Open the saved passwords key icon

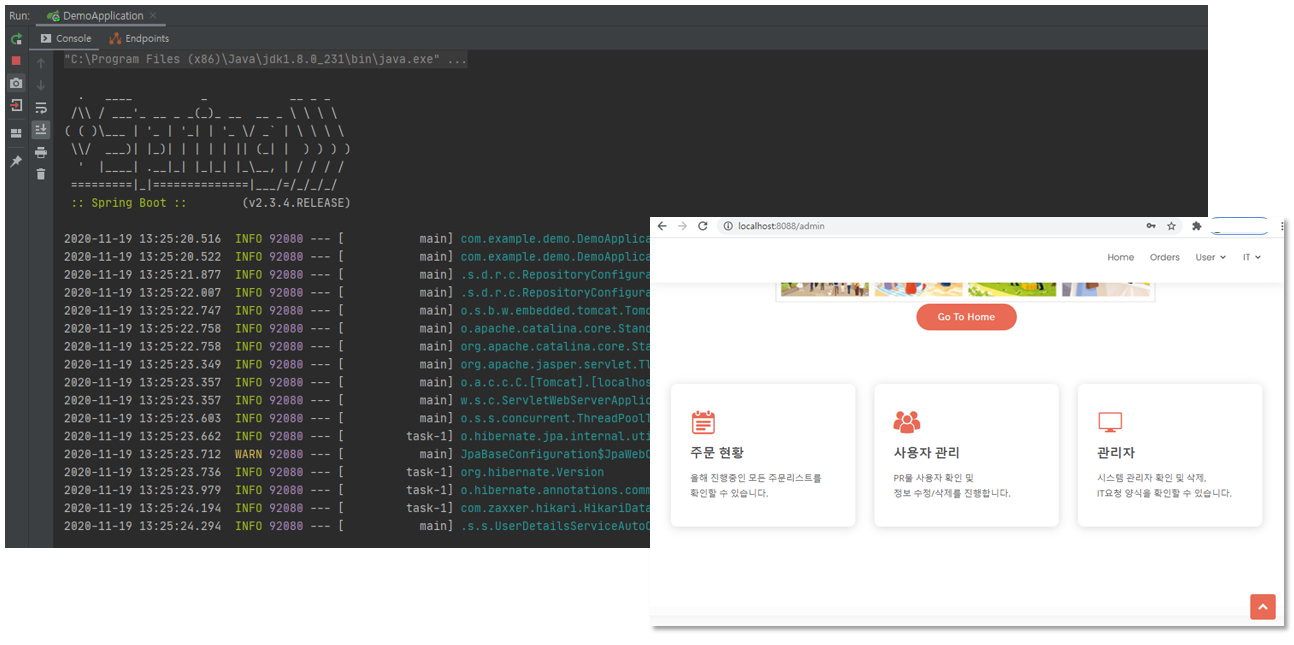click(1151, 227)
